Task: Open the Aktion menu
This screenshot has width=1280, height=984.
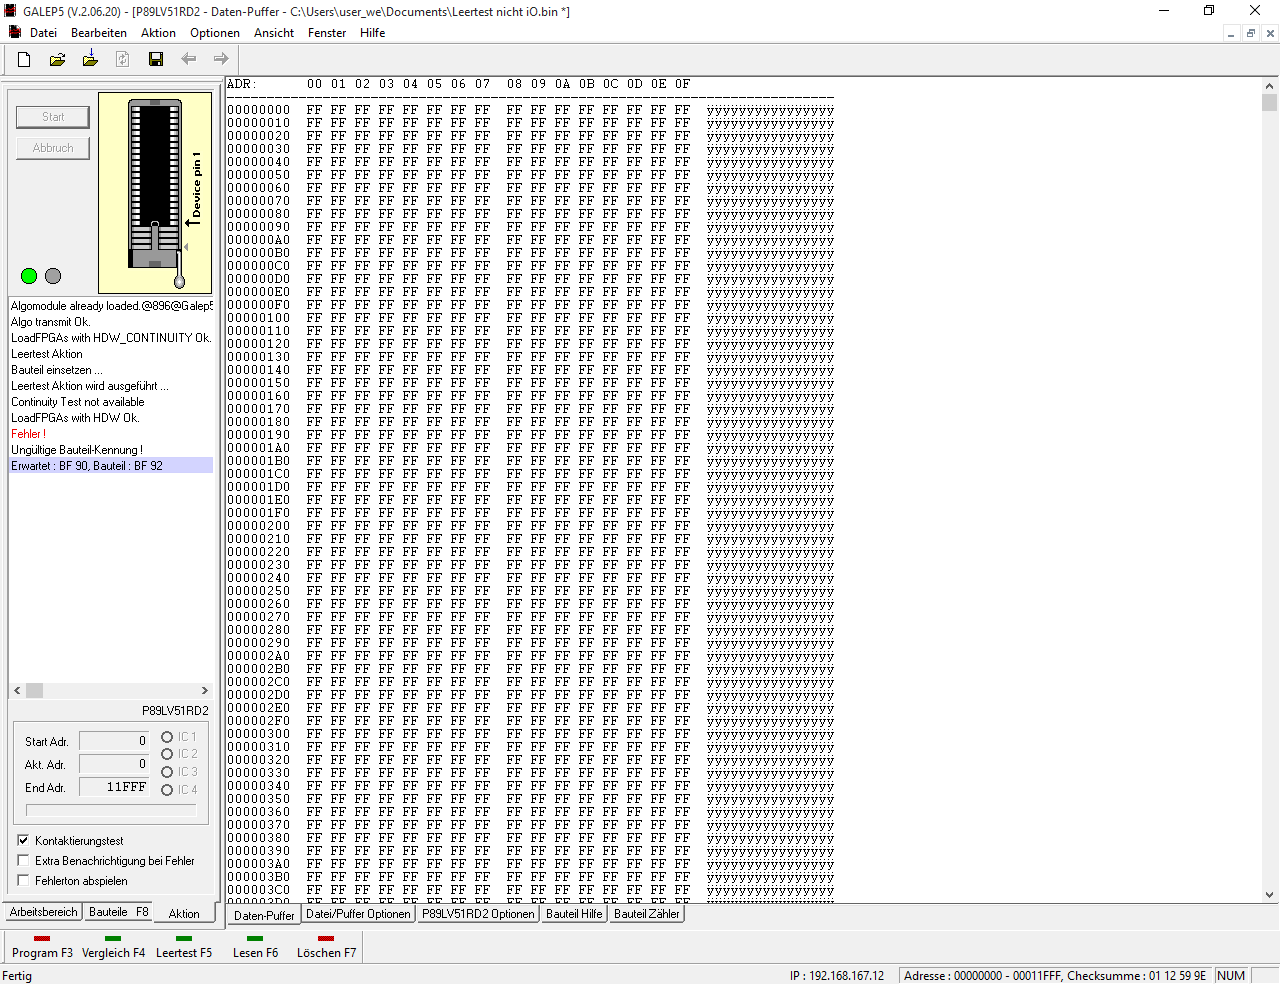Action: coord(158,33)
